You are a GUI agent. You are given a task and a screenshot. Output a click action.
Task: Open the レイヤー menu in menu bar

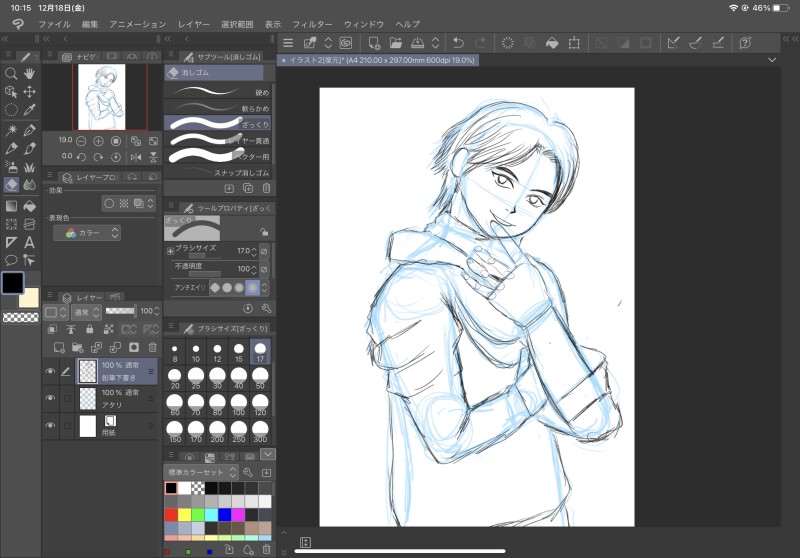(195, 23)
